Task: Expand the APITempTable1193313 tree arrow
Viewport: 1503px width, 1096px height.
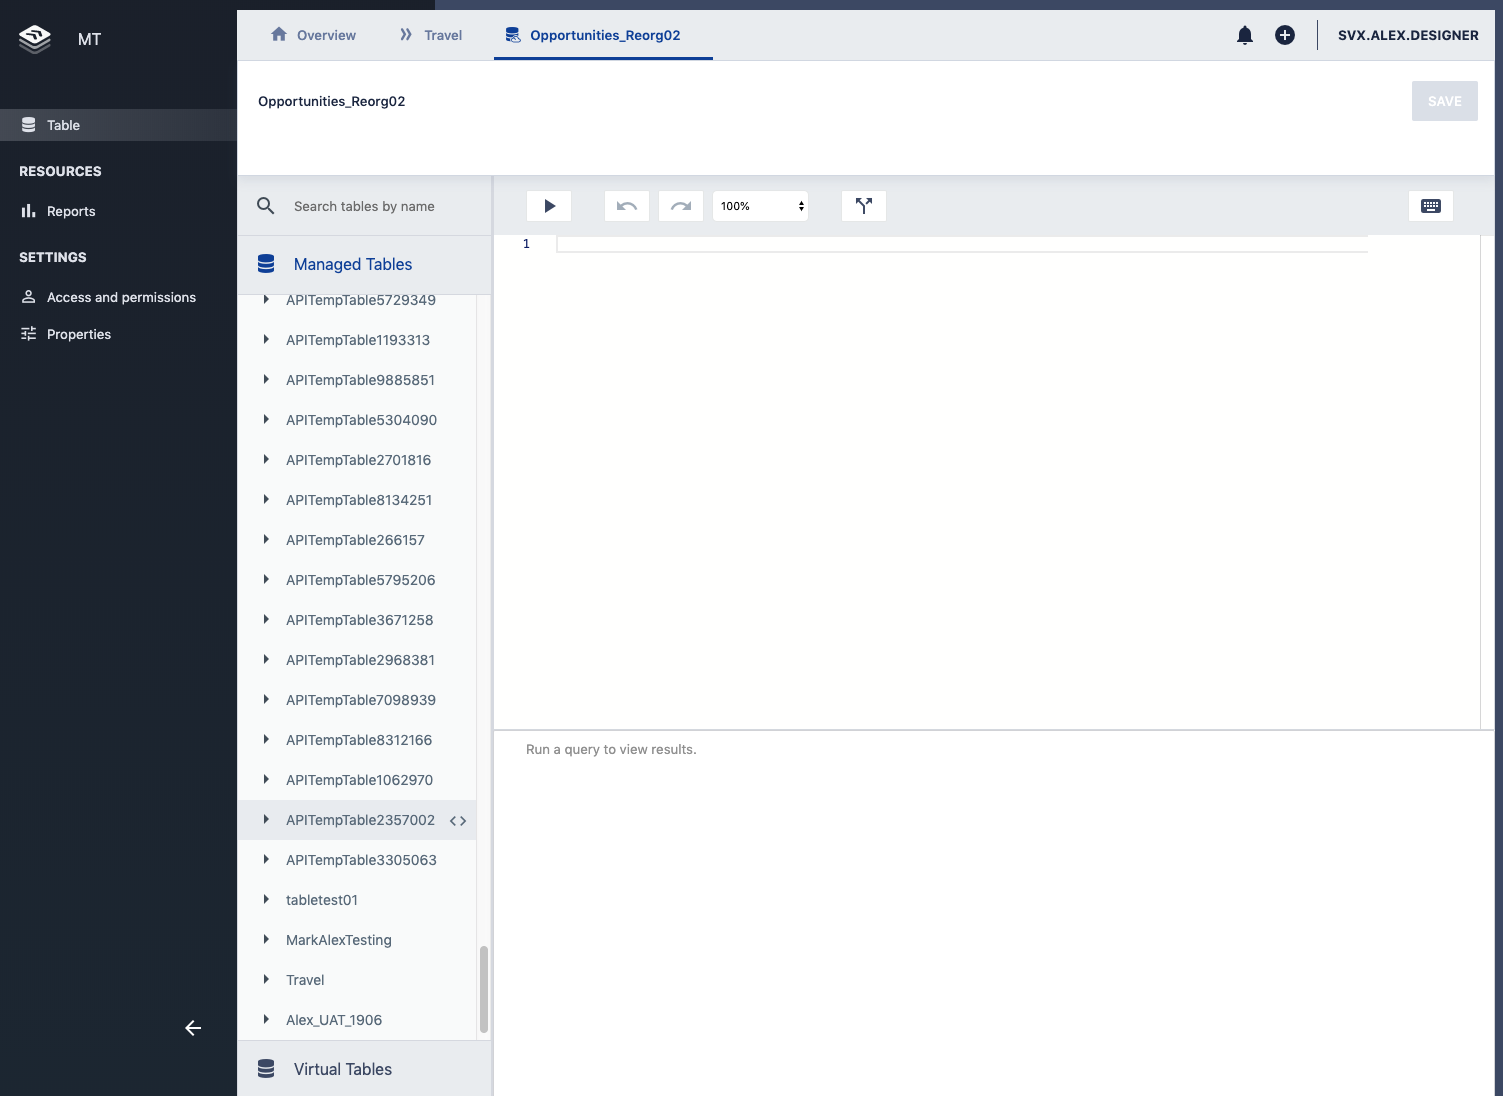Action: (x=266, y=340)
